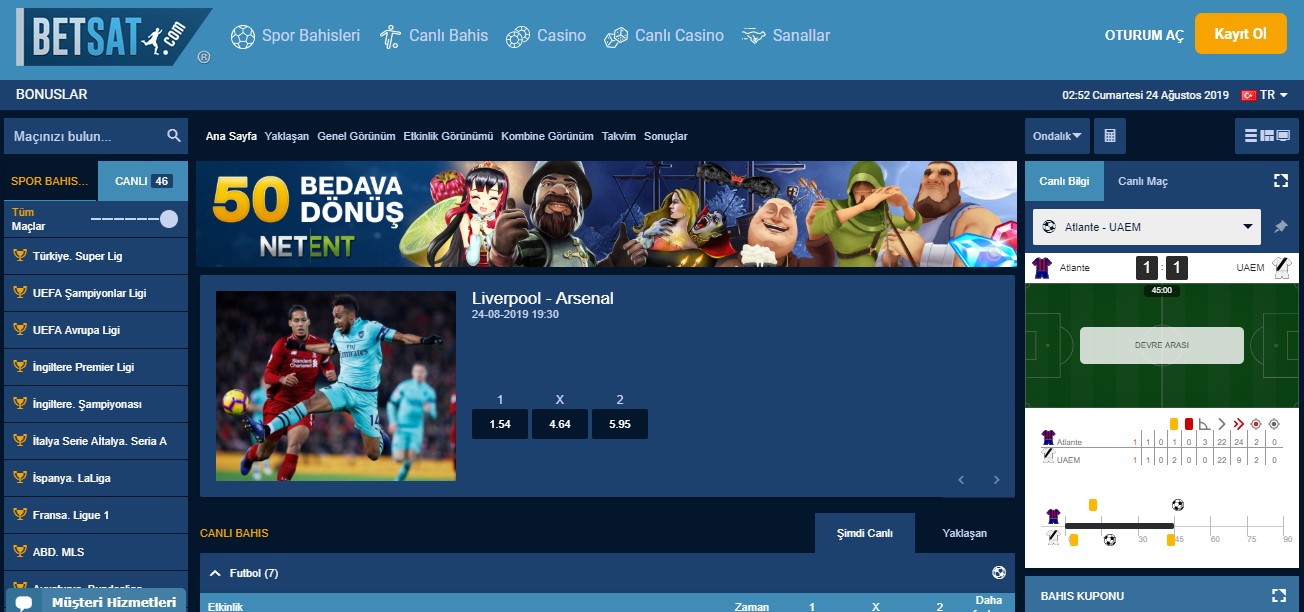Click the player icon beside Canlı Bahis
This screenshot has height=612, width=1304.
[x=390, y=37]
